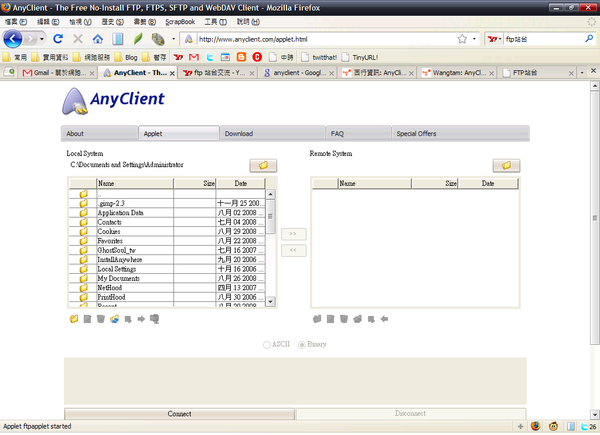Viewport: 600px width, 435px height.
Task: Click the magnifier search go icon
Action: [589, 39]
